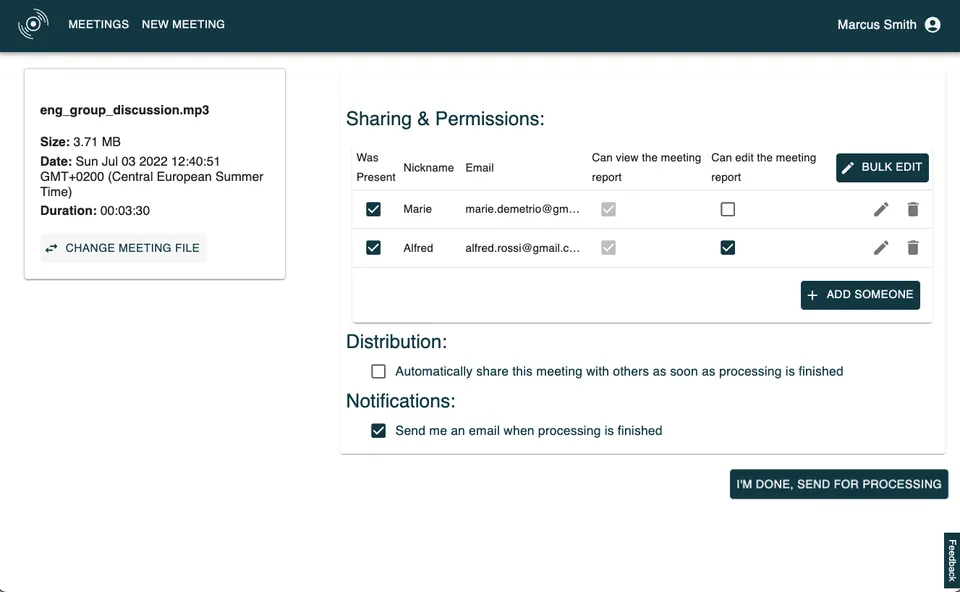Click the Notifications heading

[401, 401]
